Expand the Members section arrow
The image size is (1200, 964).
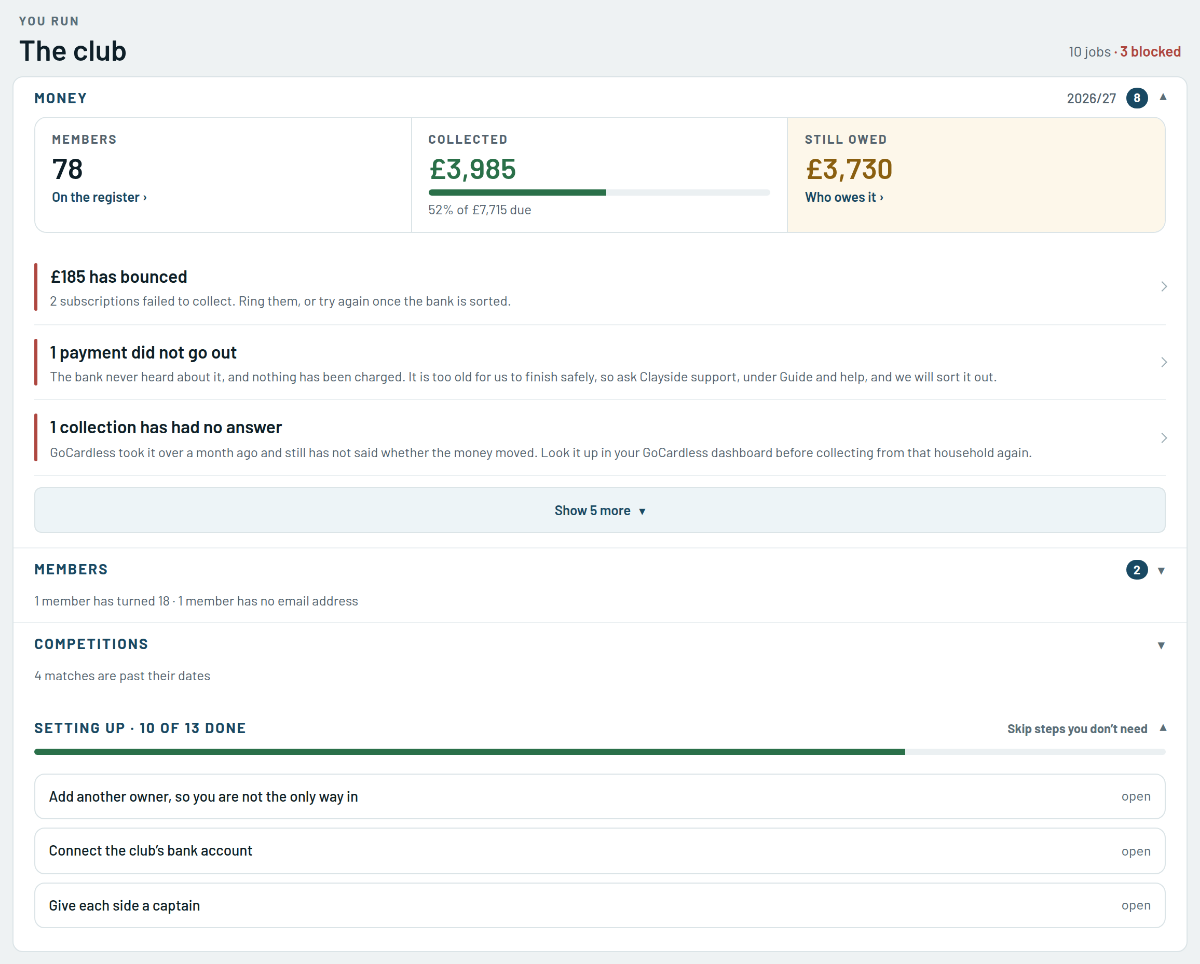(1161, 570)
